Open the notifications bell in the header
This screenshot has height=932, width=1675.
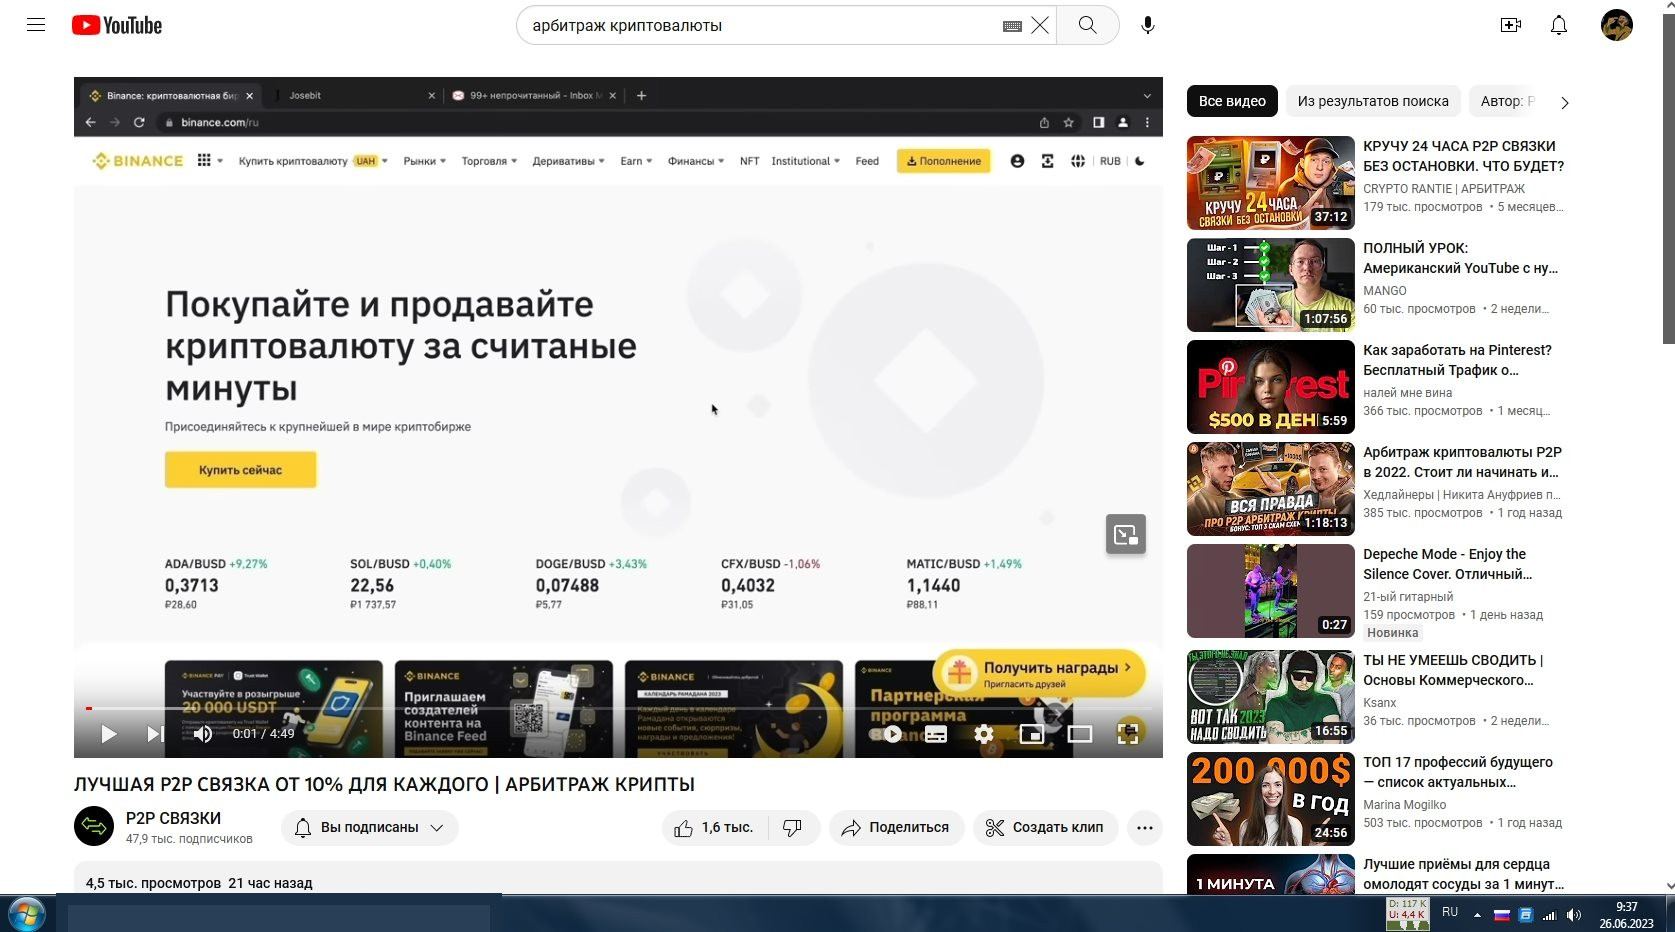pyautogui.click(x=1559, y=25)
